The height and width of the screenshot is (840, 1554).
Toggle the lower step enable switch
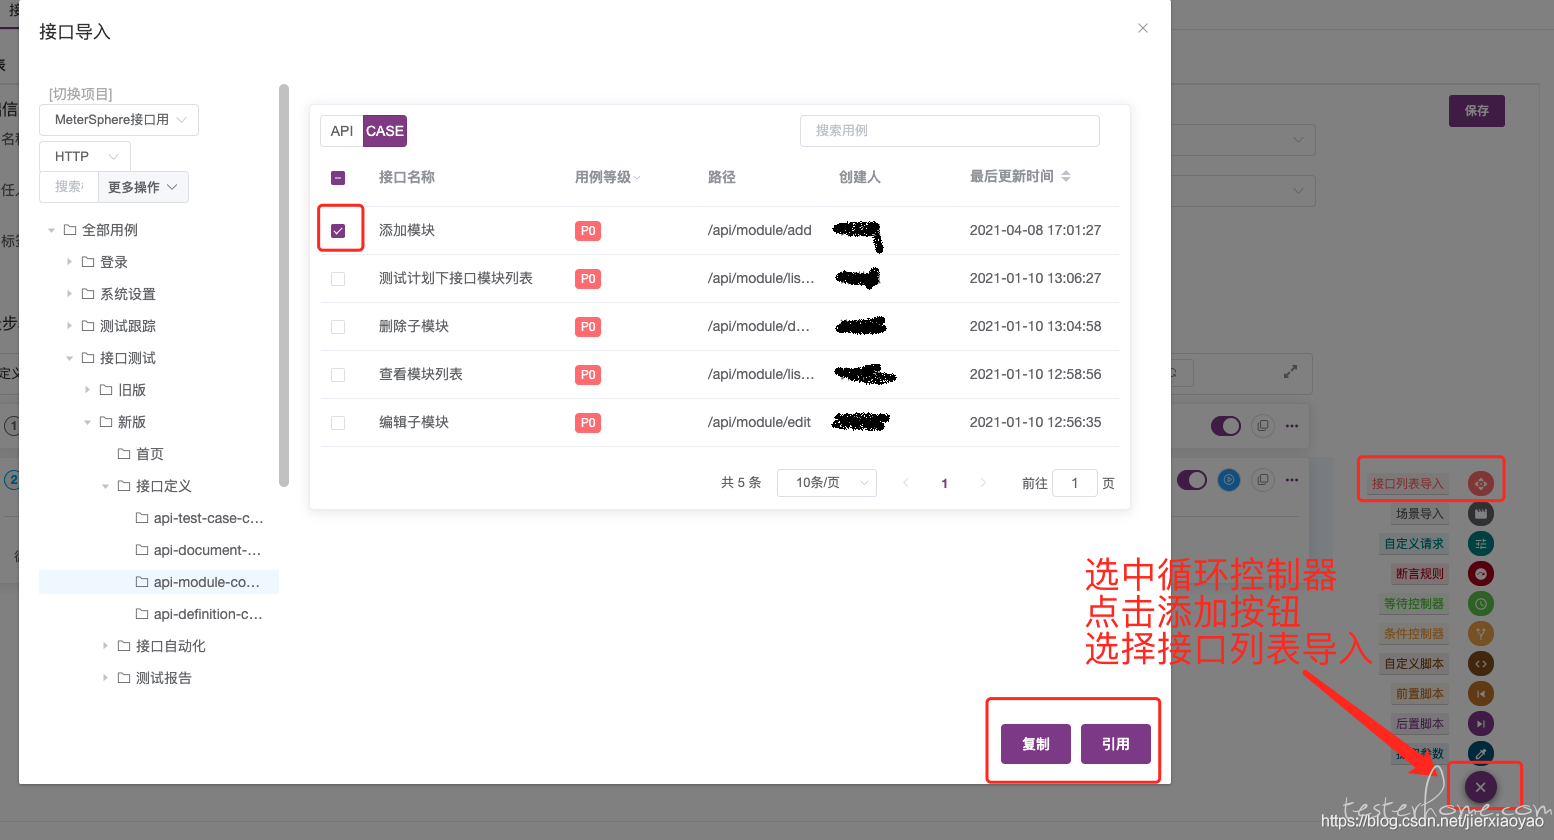[1192, 480]
